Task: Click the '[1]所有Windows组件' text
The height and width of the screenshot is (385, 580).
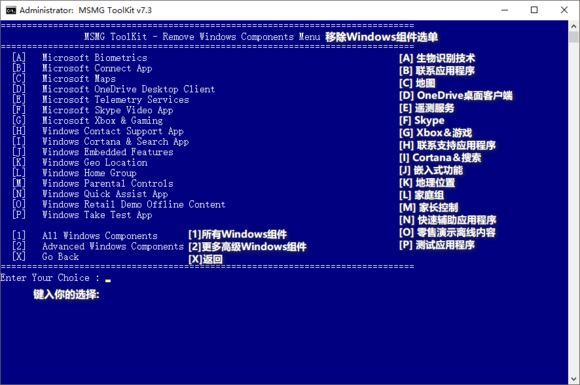Action: [237, 234]
